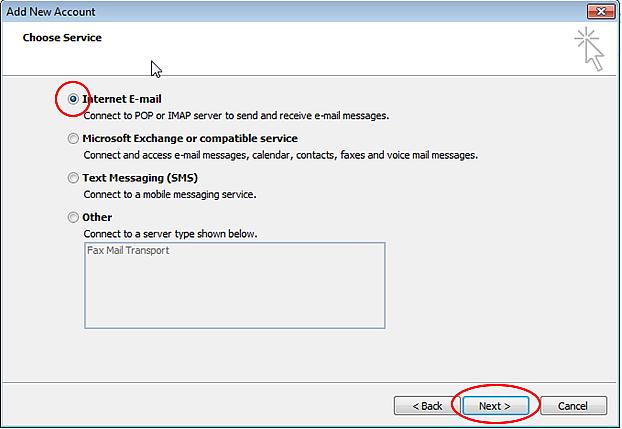Cancel the Add New Account dialog

573,406
